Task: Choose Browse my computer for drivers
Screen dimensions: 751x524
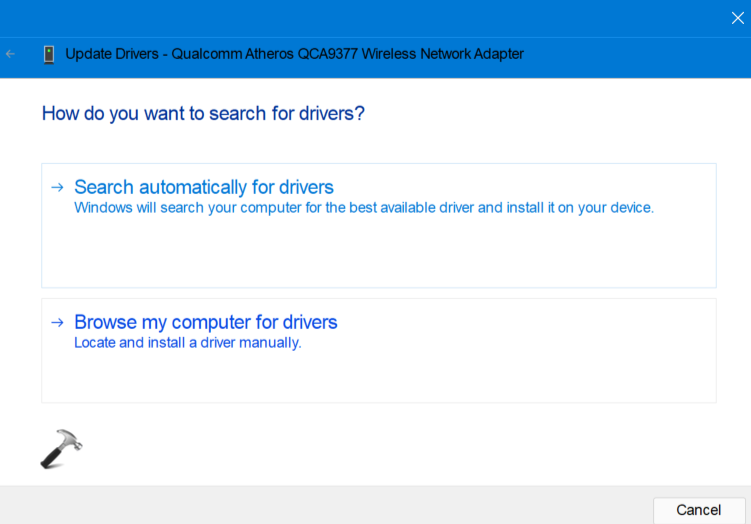Action: 206,322
